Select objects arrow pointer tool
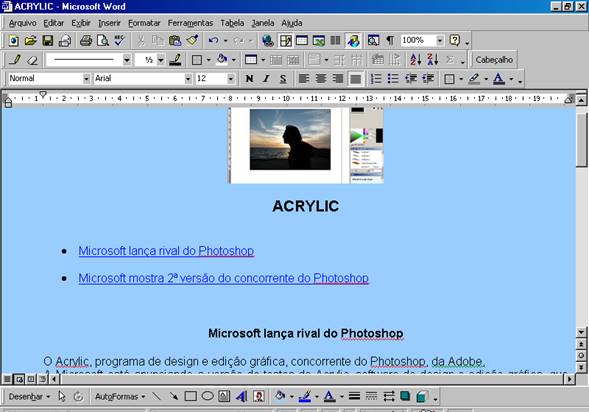589x412 pixels. [62, 396]
